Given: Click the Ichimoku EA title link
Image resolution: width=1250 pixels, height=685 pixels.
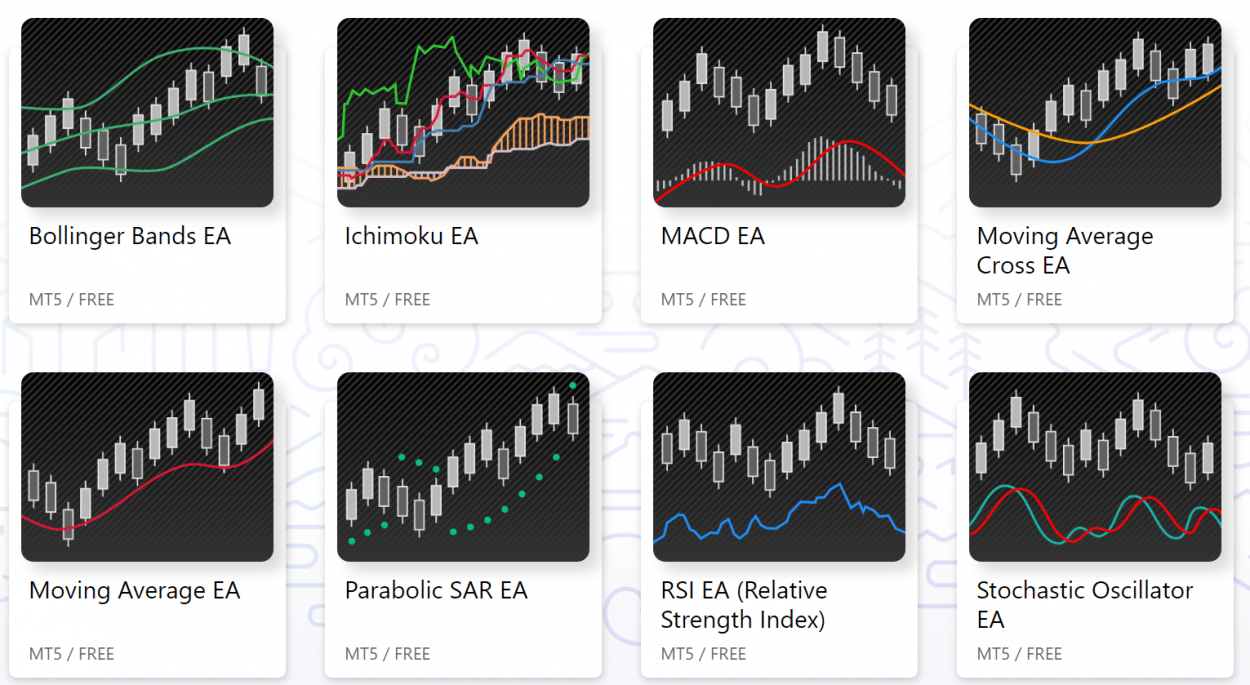Looking at the screenshot, I should click(x=412, y=237).
